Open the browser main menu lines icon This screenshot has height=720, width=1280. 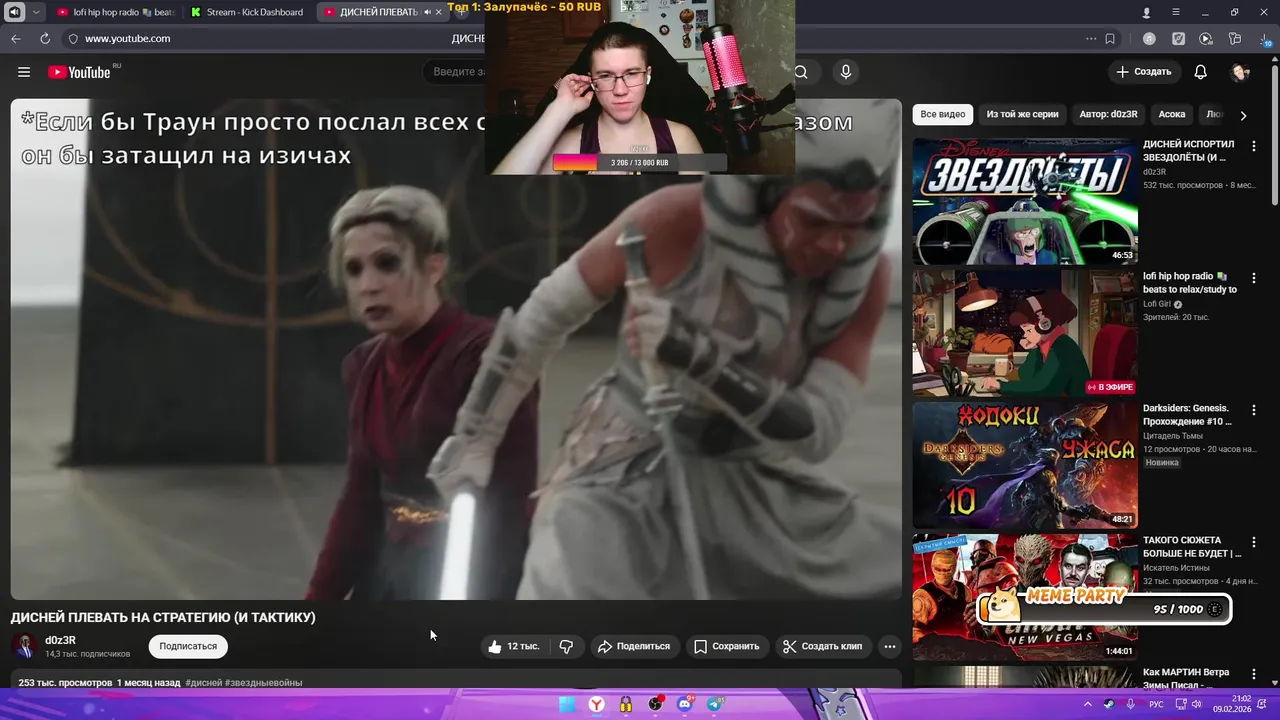(x=1176, y=12)
